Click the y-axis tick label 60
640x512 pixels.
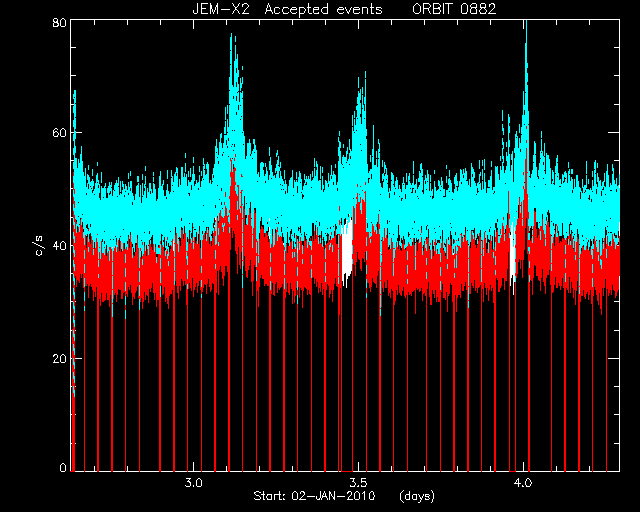coord(59,133)
